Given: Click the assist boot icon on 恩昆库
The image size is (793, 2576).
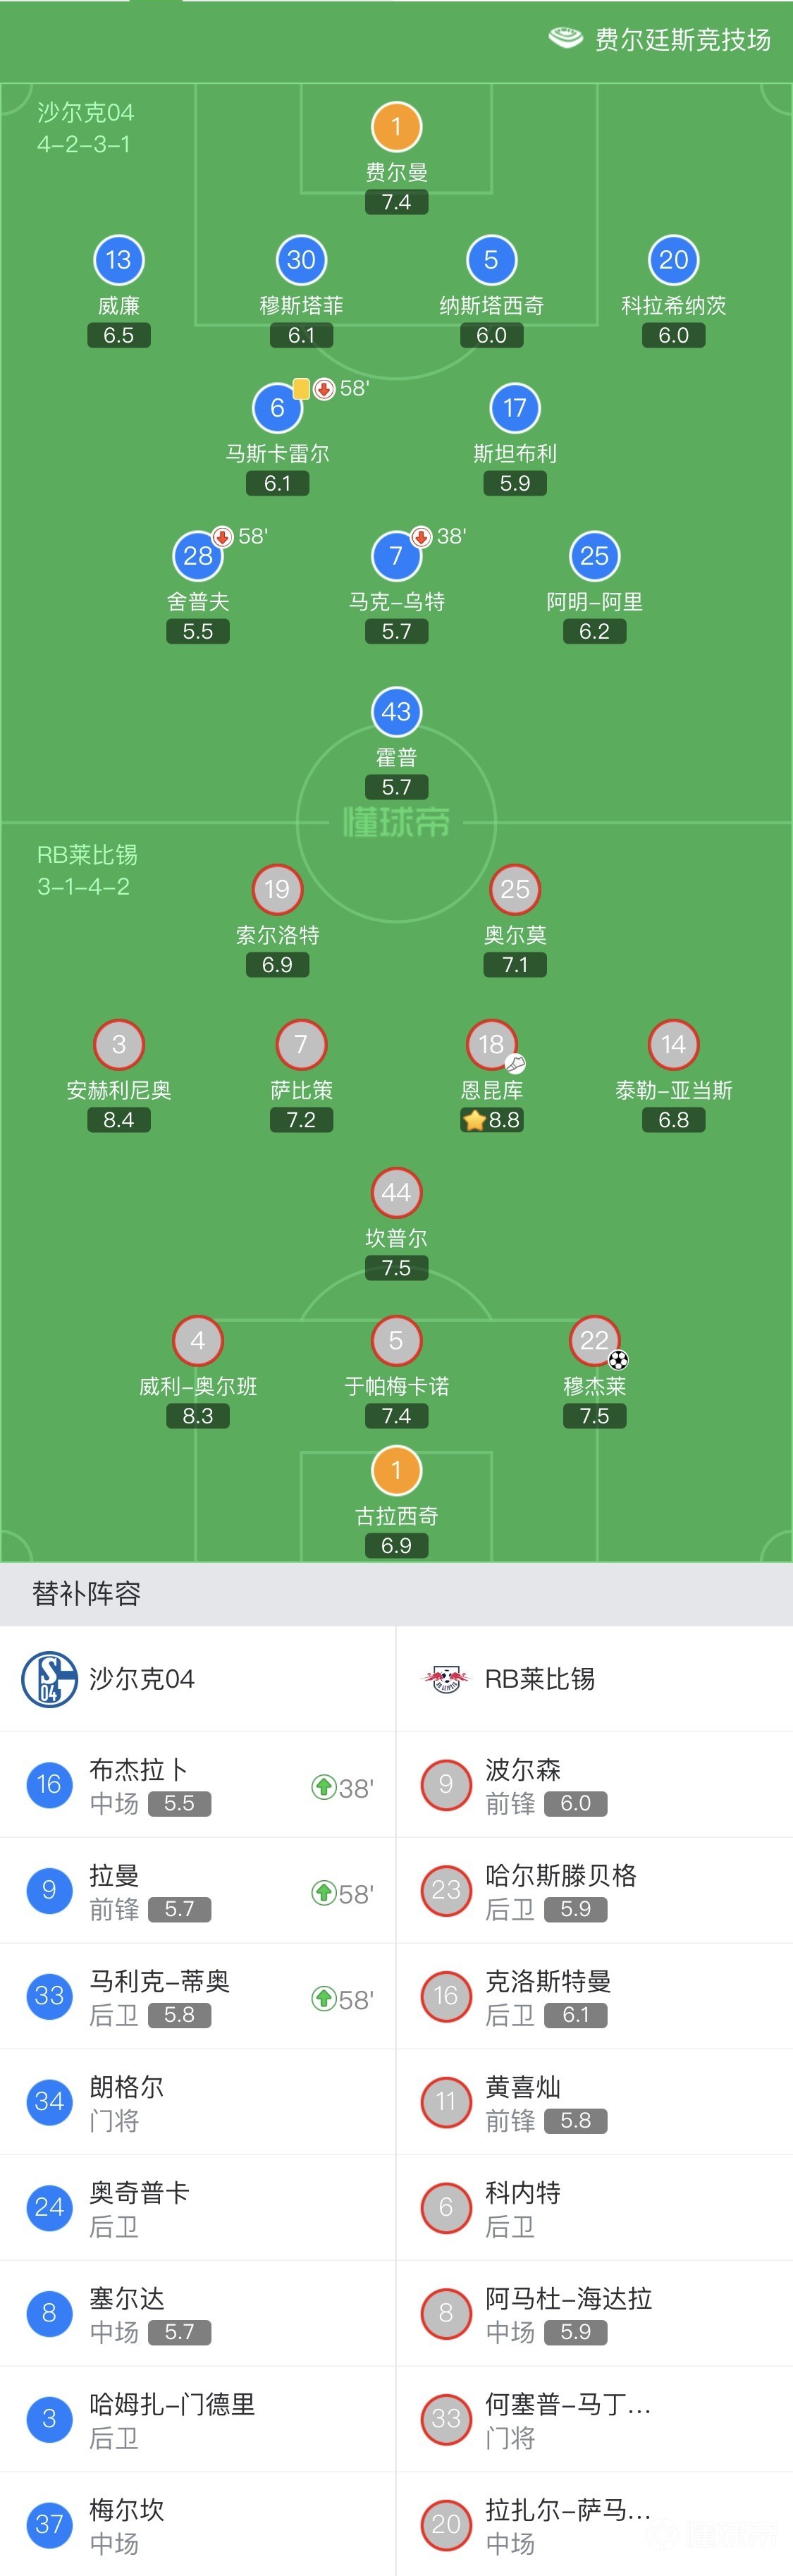Looking at the screenshot, I should coord(516,1064).
